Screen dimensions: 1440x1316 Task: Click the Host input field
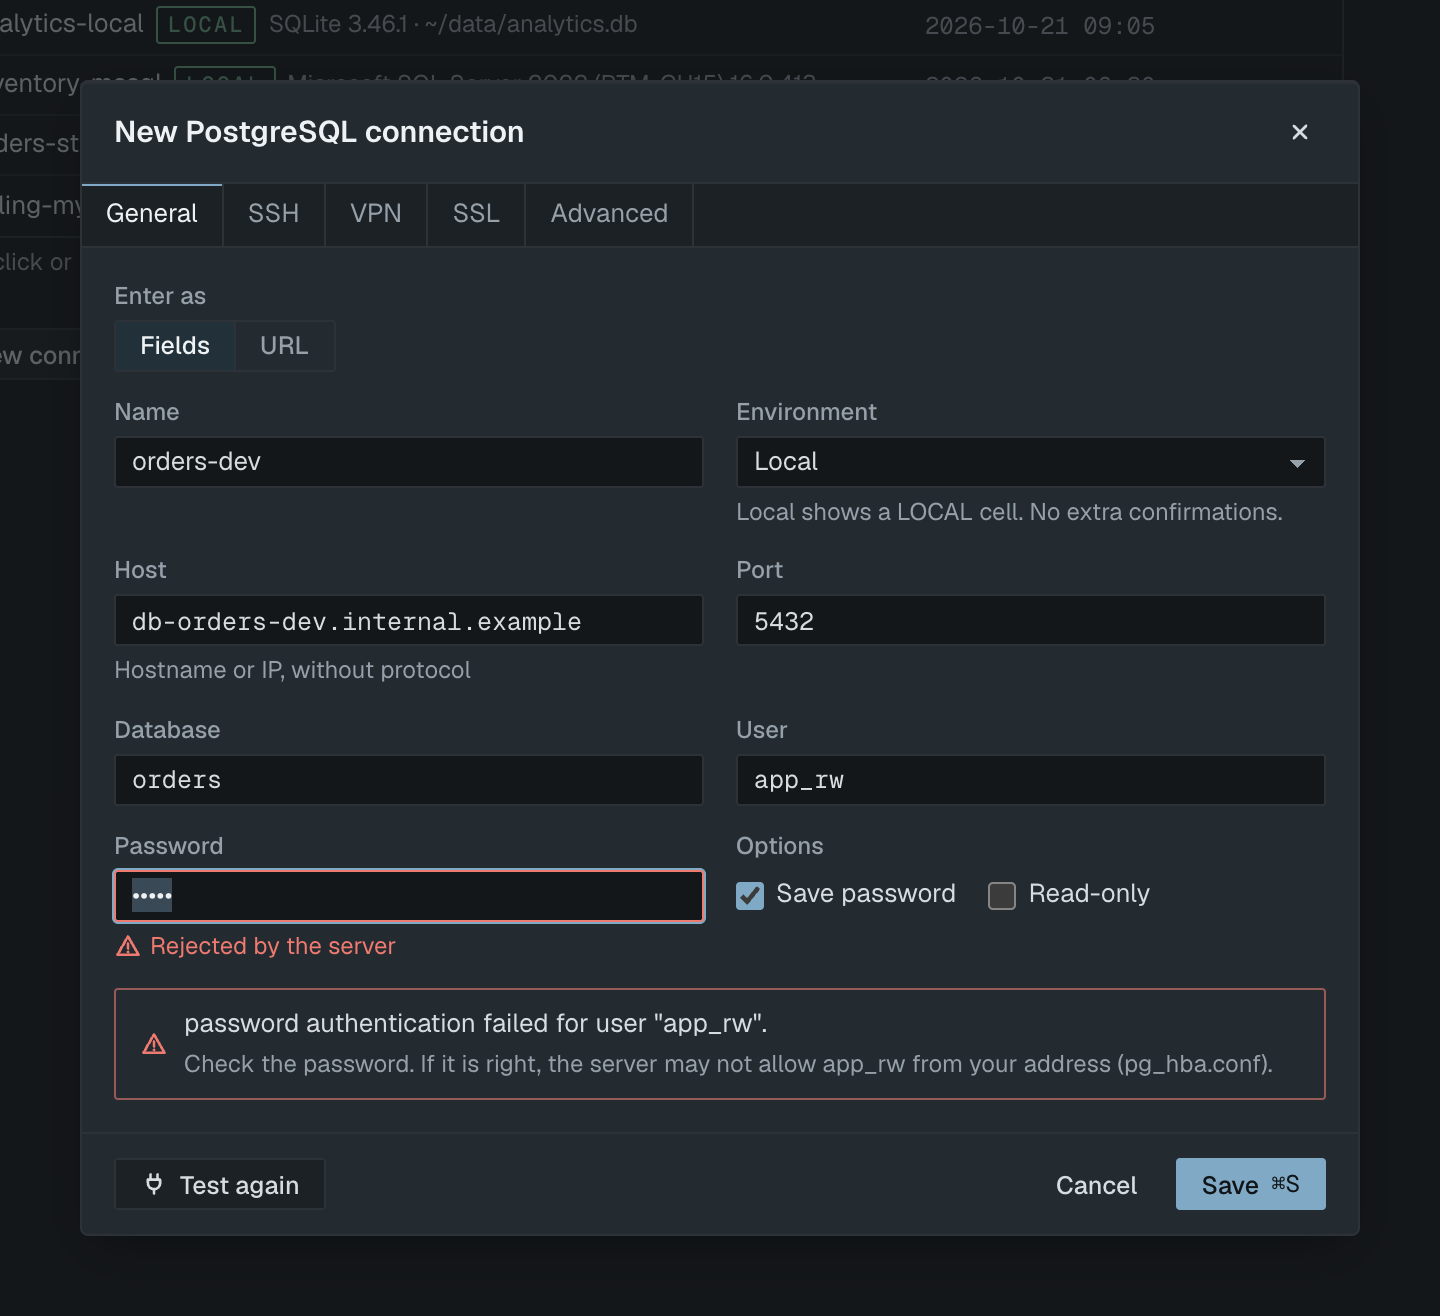pos(409,621)
